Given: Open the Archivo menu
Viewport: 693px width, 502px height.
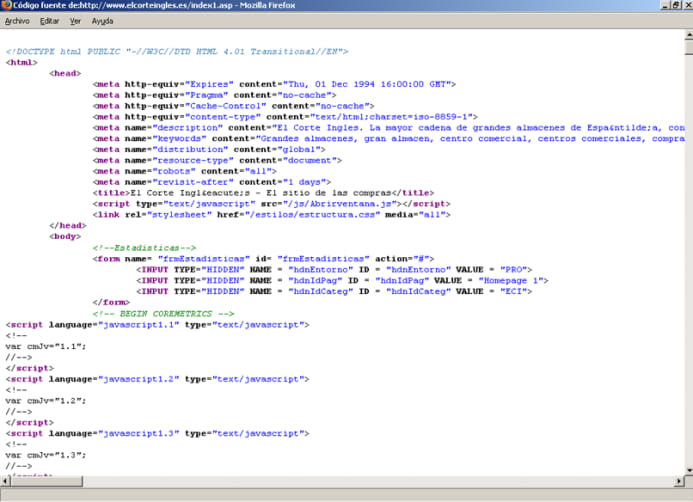Looking at the screenshot, I should [x=17, y=20].
